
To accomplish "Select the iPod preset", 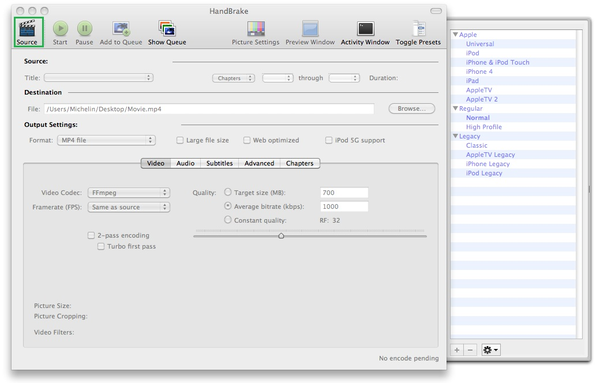I will (x=473, y=53).
